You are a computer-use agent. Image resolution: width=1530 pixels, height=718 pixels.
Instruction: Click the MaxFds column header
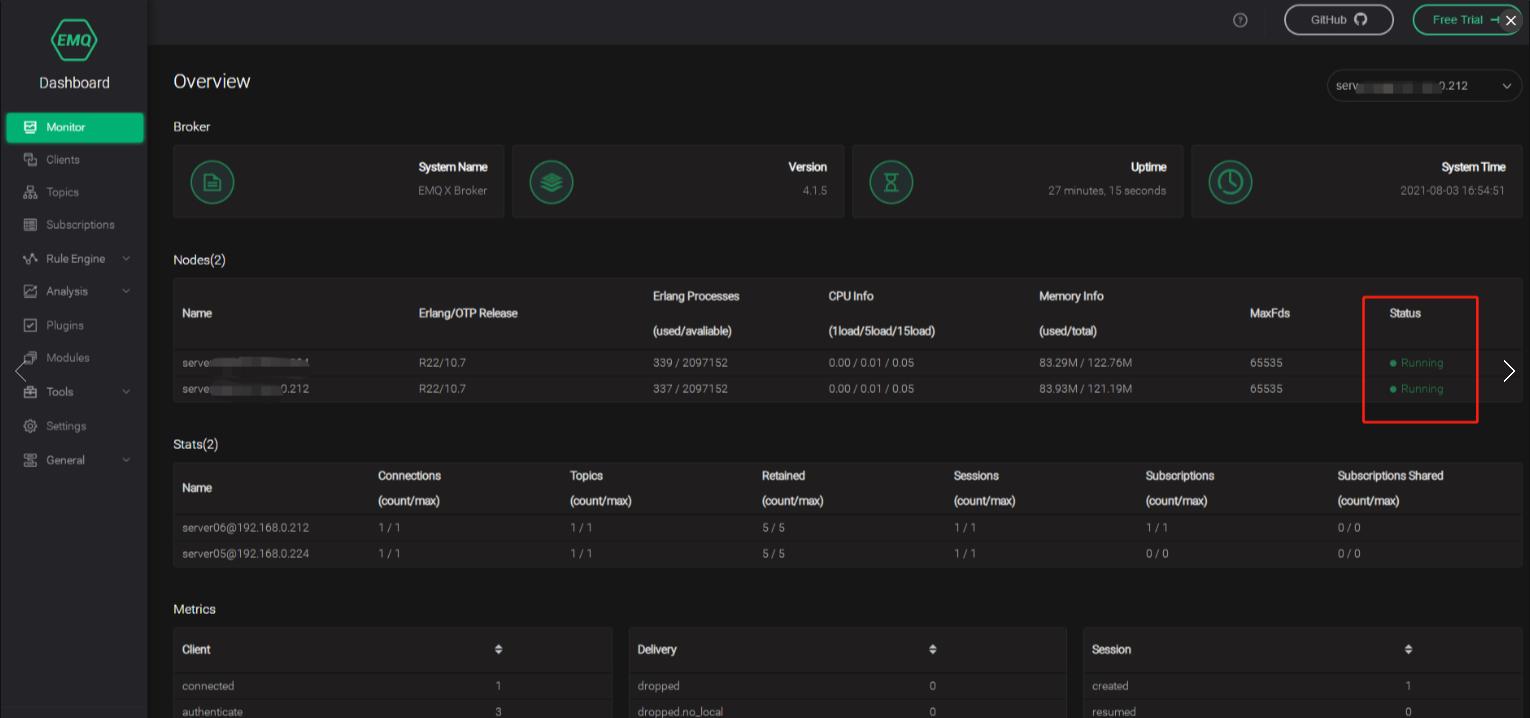coord(1270,313)
